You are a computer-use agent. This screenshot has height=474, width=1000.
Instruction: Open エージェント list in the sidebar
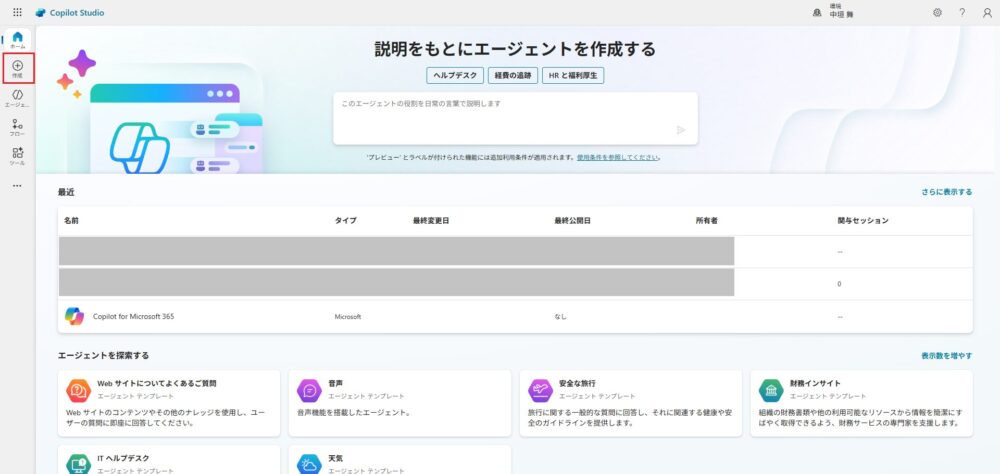click(x=17, y=98)
